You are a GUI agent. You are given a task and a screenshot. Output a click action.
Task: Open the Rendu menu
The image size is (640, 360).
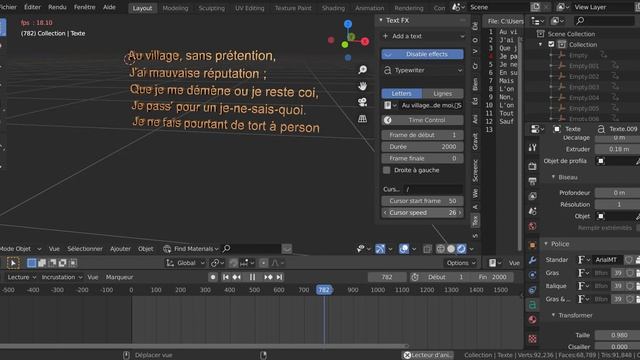[57, 7]
